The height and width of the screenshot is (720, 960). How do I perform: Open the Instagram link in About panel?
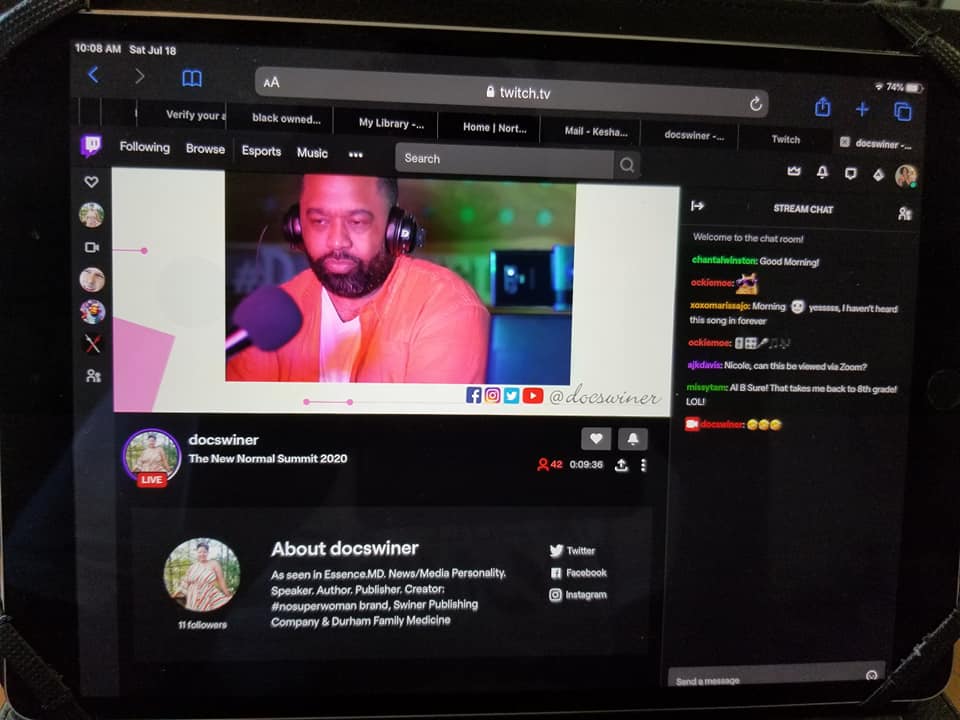tap(578, 595)
